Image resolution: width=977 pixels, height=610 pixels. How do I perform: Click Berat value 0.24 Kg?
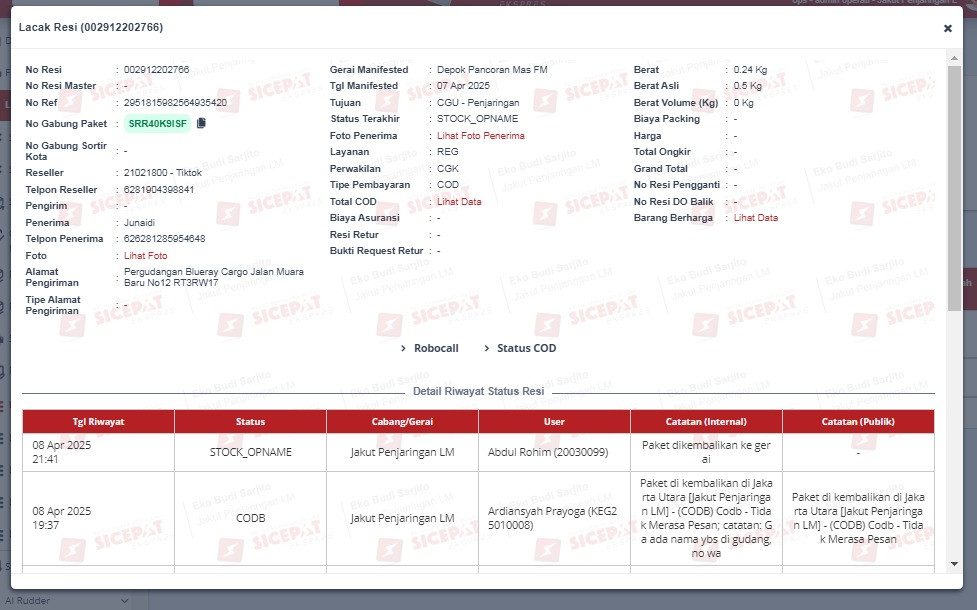coord(750,70)
